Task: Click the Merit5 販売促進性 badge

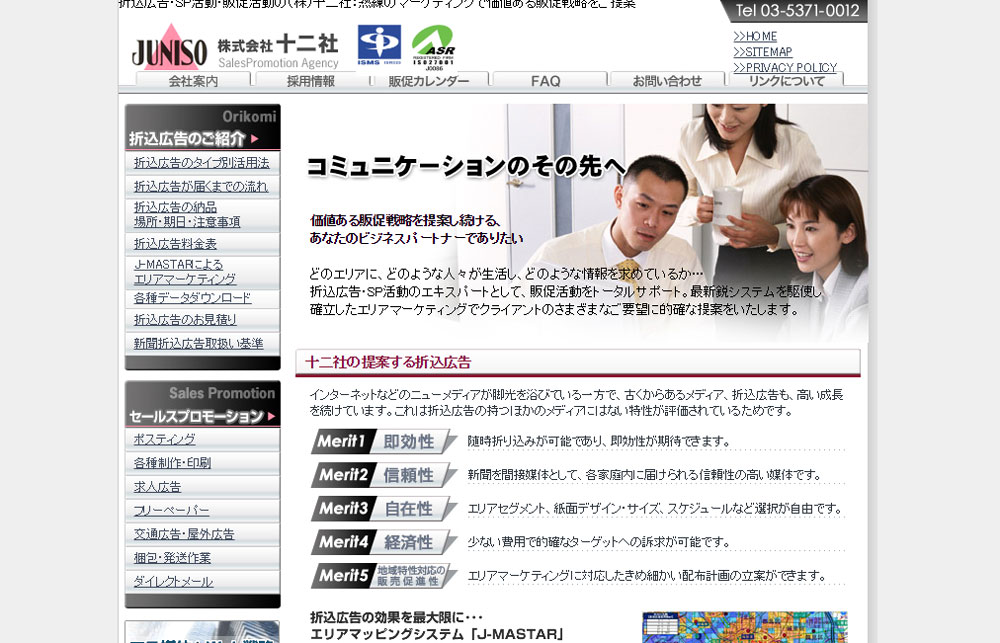Action: tap(383, 576)
